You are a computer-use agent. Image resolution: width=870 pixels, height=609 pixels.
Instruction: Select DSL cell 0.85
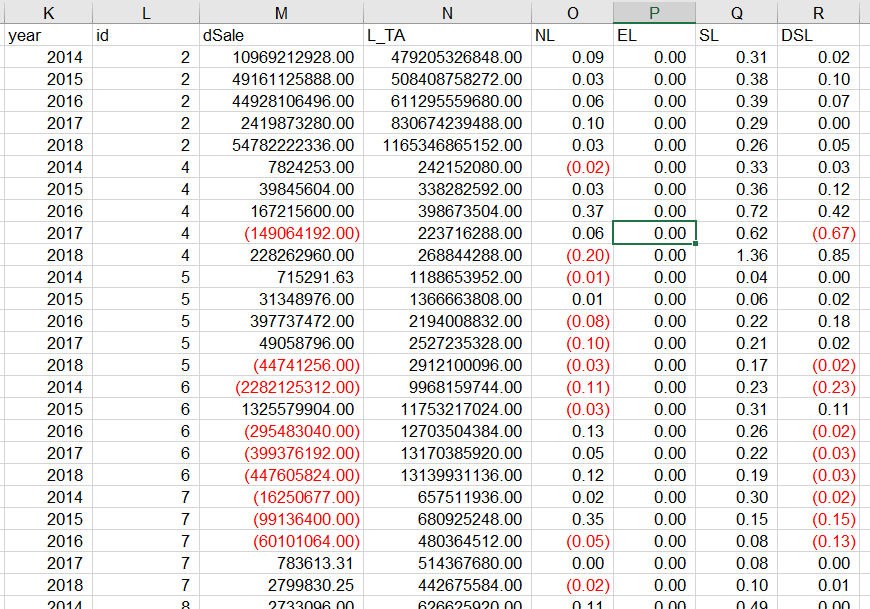[x=818, y=255]
